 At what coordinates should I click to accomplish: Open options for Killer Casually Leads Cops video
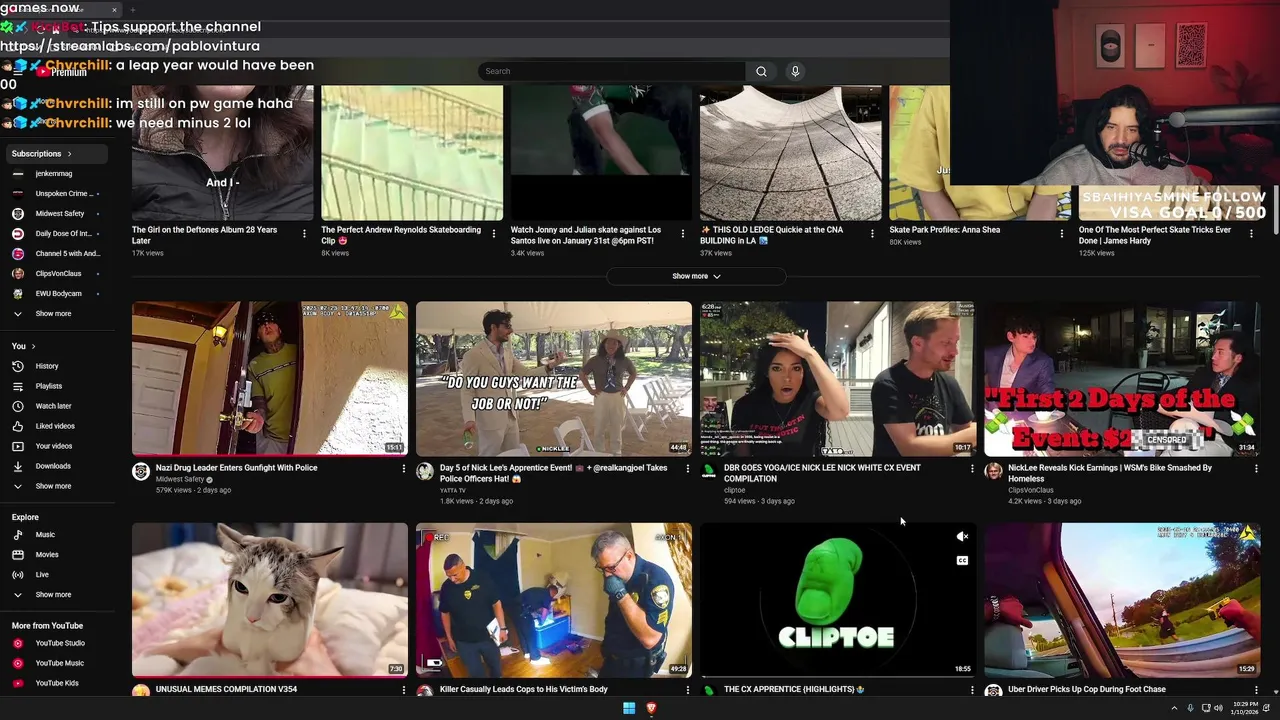pyautogui.click(x=688, y=690)
